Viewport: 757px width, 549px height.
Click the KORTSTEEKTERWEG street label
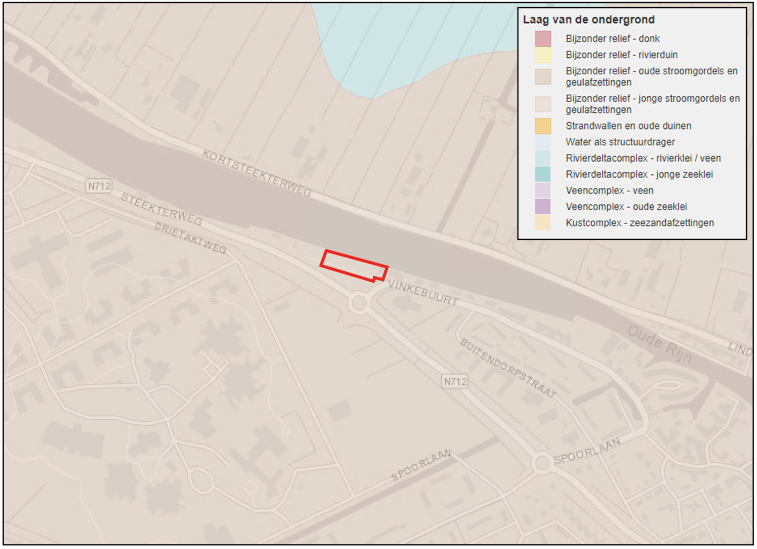(x=257, y=173)
